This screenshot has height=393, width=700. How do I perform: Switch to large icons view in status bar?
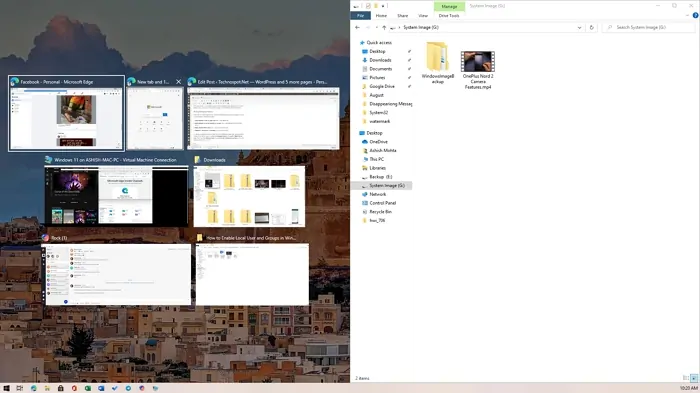pos(694,378)
